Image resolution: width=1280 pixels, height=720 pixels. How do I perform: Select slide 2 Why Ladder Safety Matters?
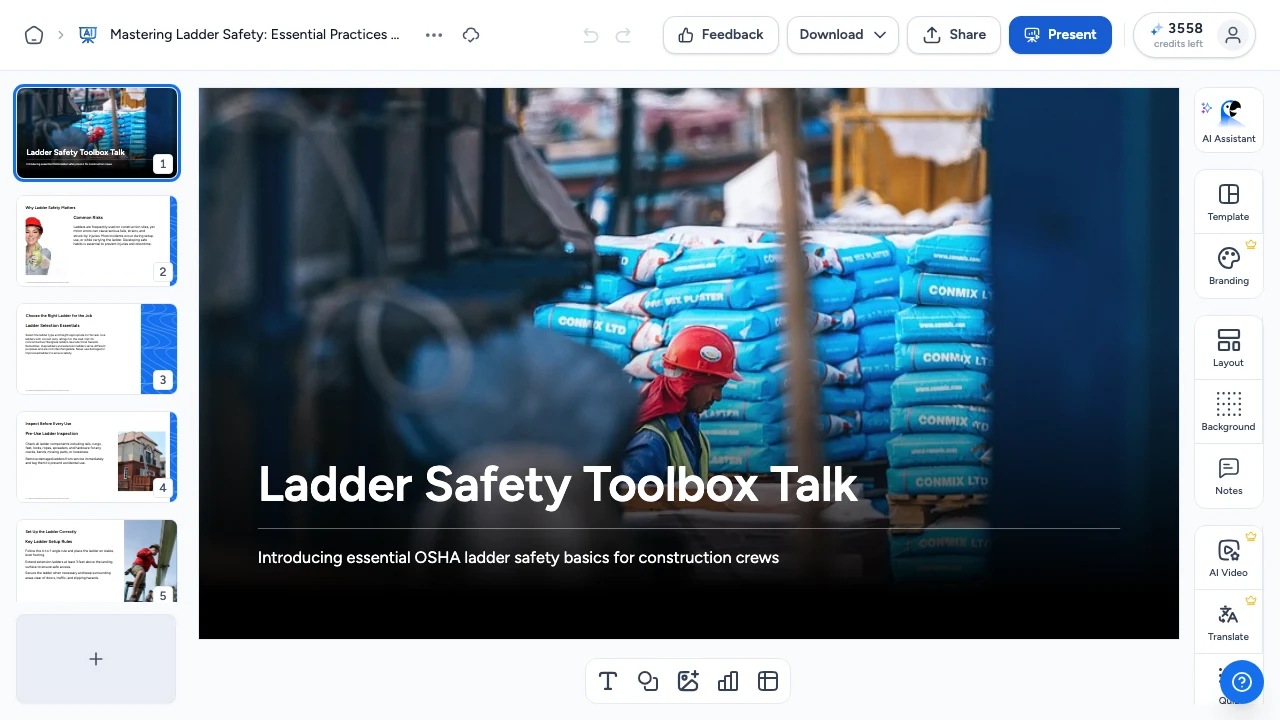[97, 241]
